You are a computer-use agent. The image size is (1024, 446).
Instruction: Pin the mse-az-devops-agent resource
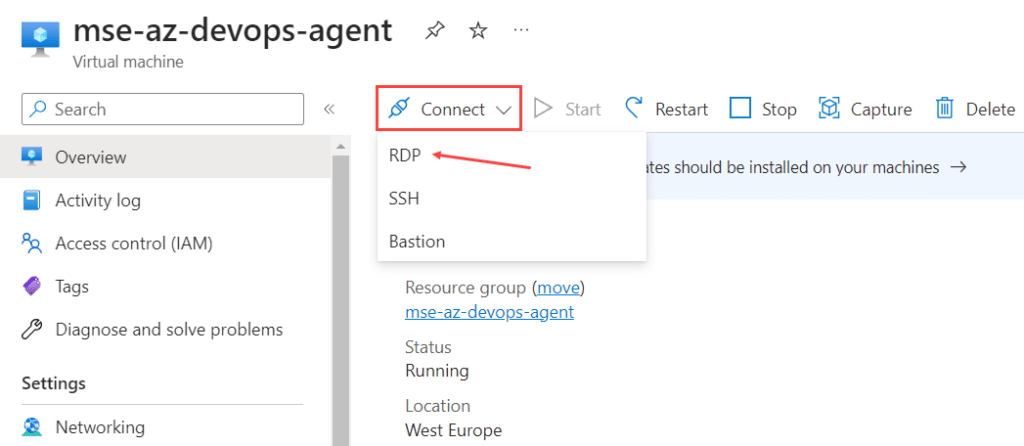(x=434, y=30)
